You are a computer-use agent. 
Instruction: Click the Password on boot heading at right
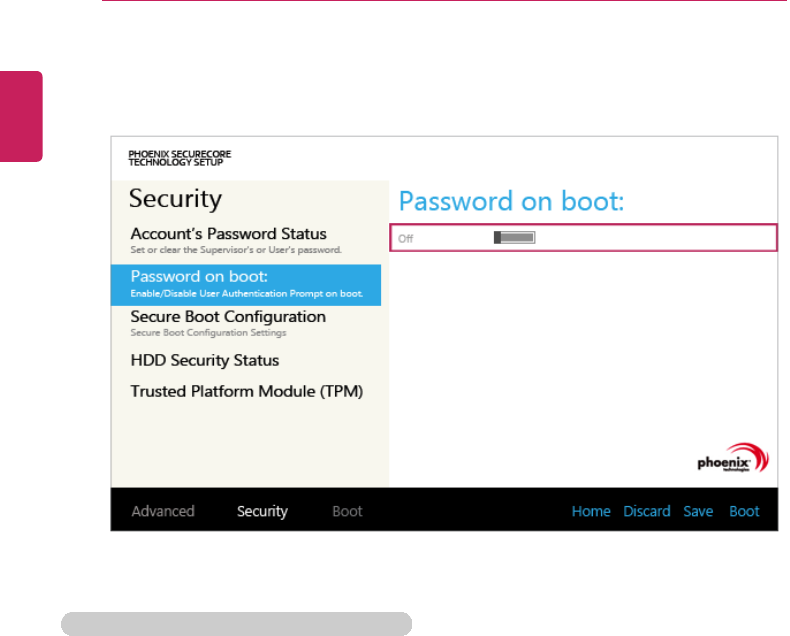click(x=511, y=202)
